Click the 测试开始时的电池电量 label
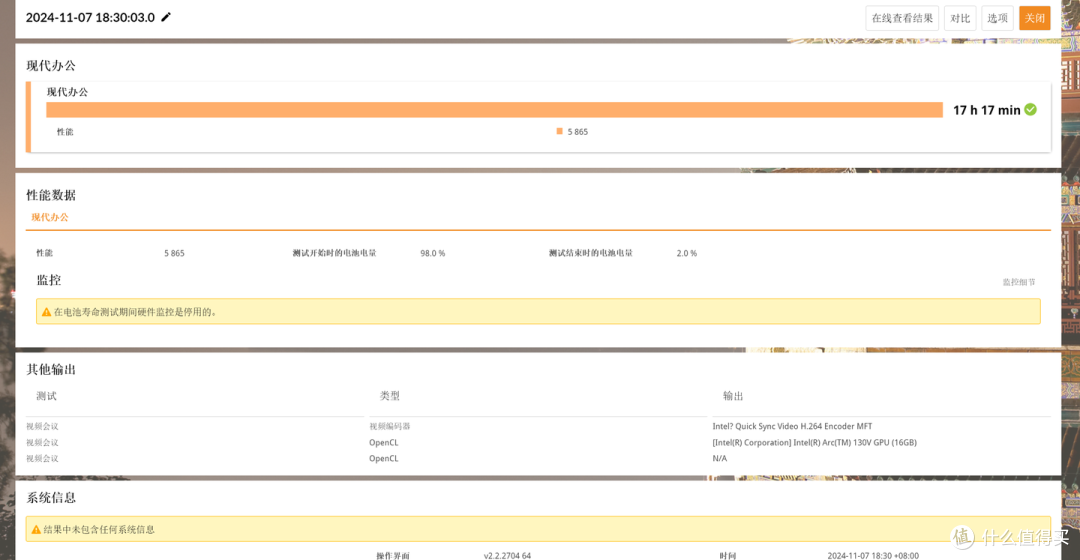1080x560 pixels. point(334,253)
